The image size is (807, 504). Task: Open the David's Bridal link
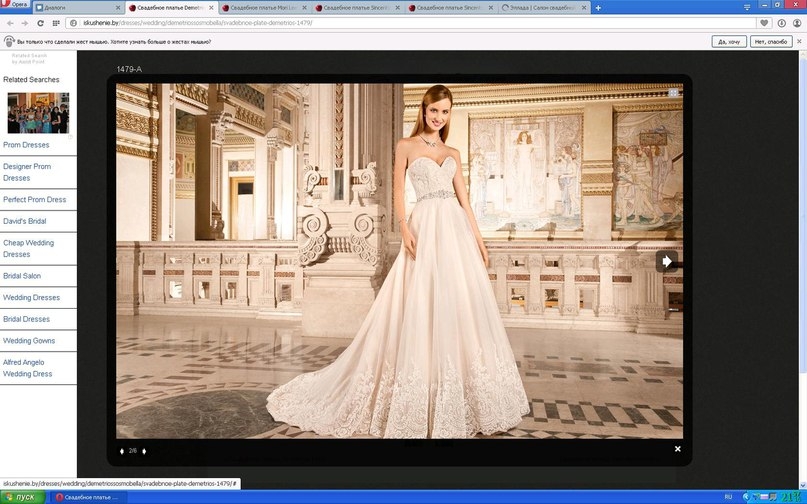25,220
